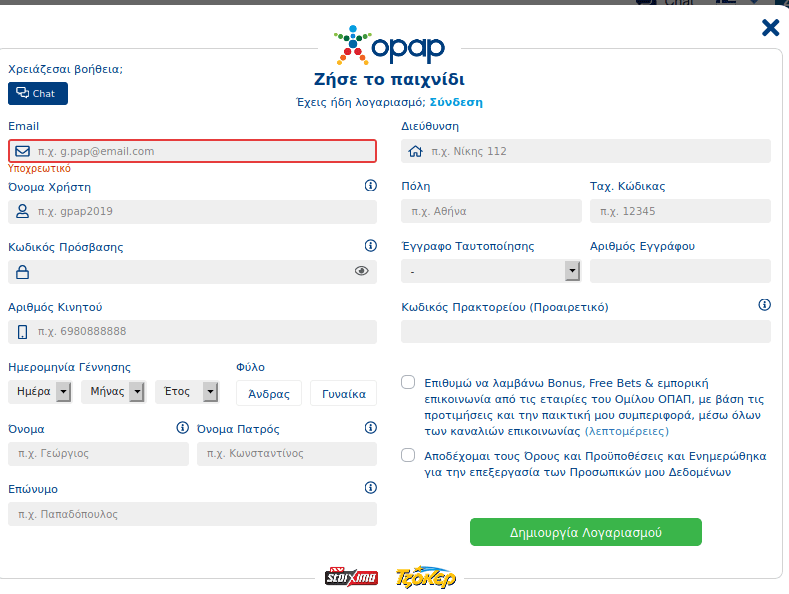Click the Όνομα first name field
The image size is (789, 594).
(x=99, y=454)
